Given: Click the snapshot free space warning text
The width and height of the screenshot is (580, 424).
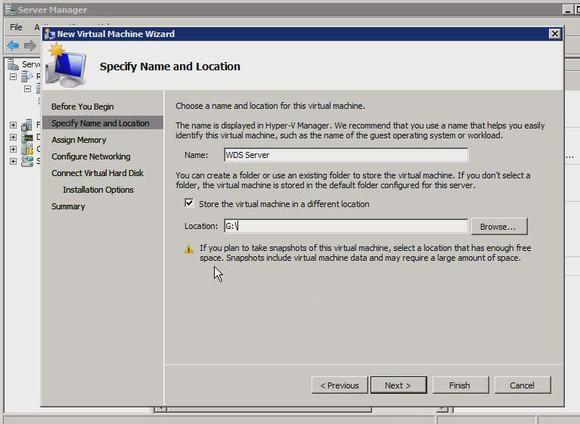Looking at the screenshot, I should click(365, 253).
